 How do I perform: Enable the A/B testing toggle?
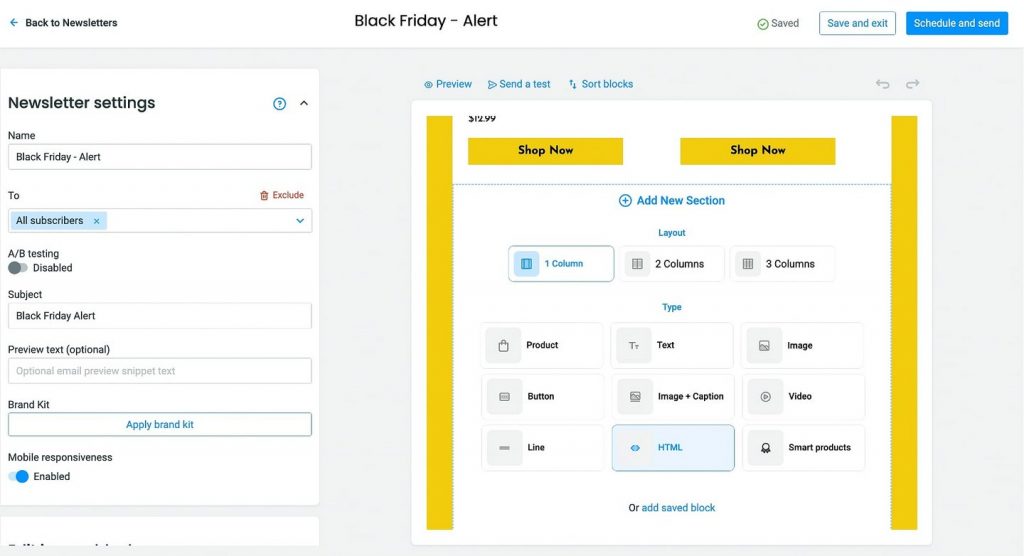pyautogui.click(x=18, y=268)
